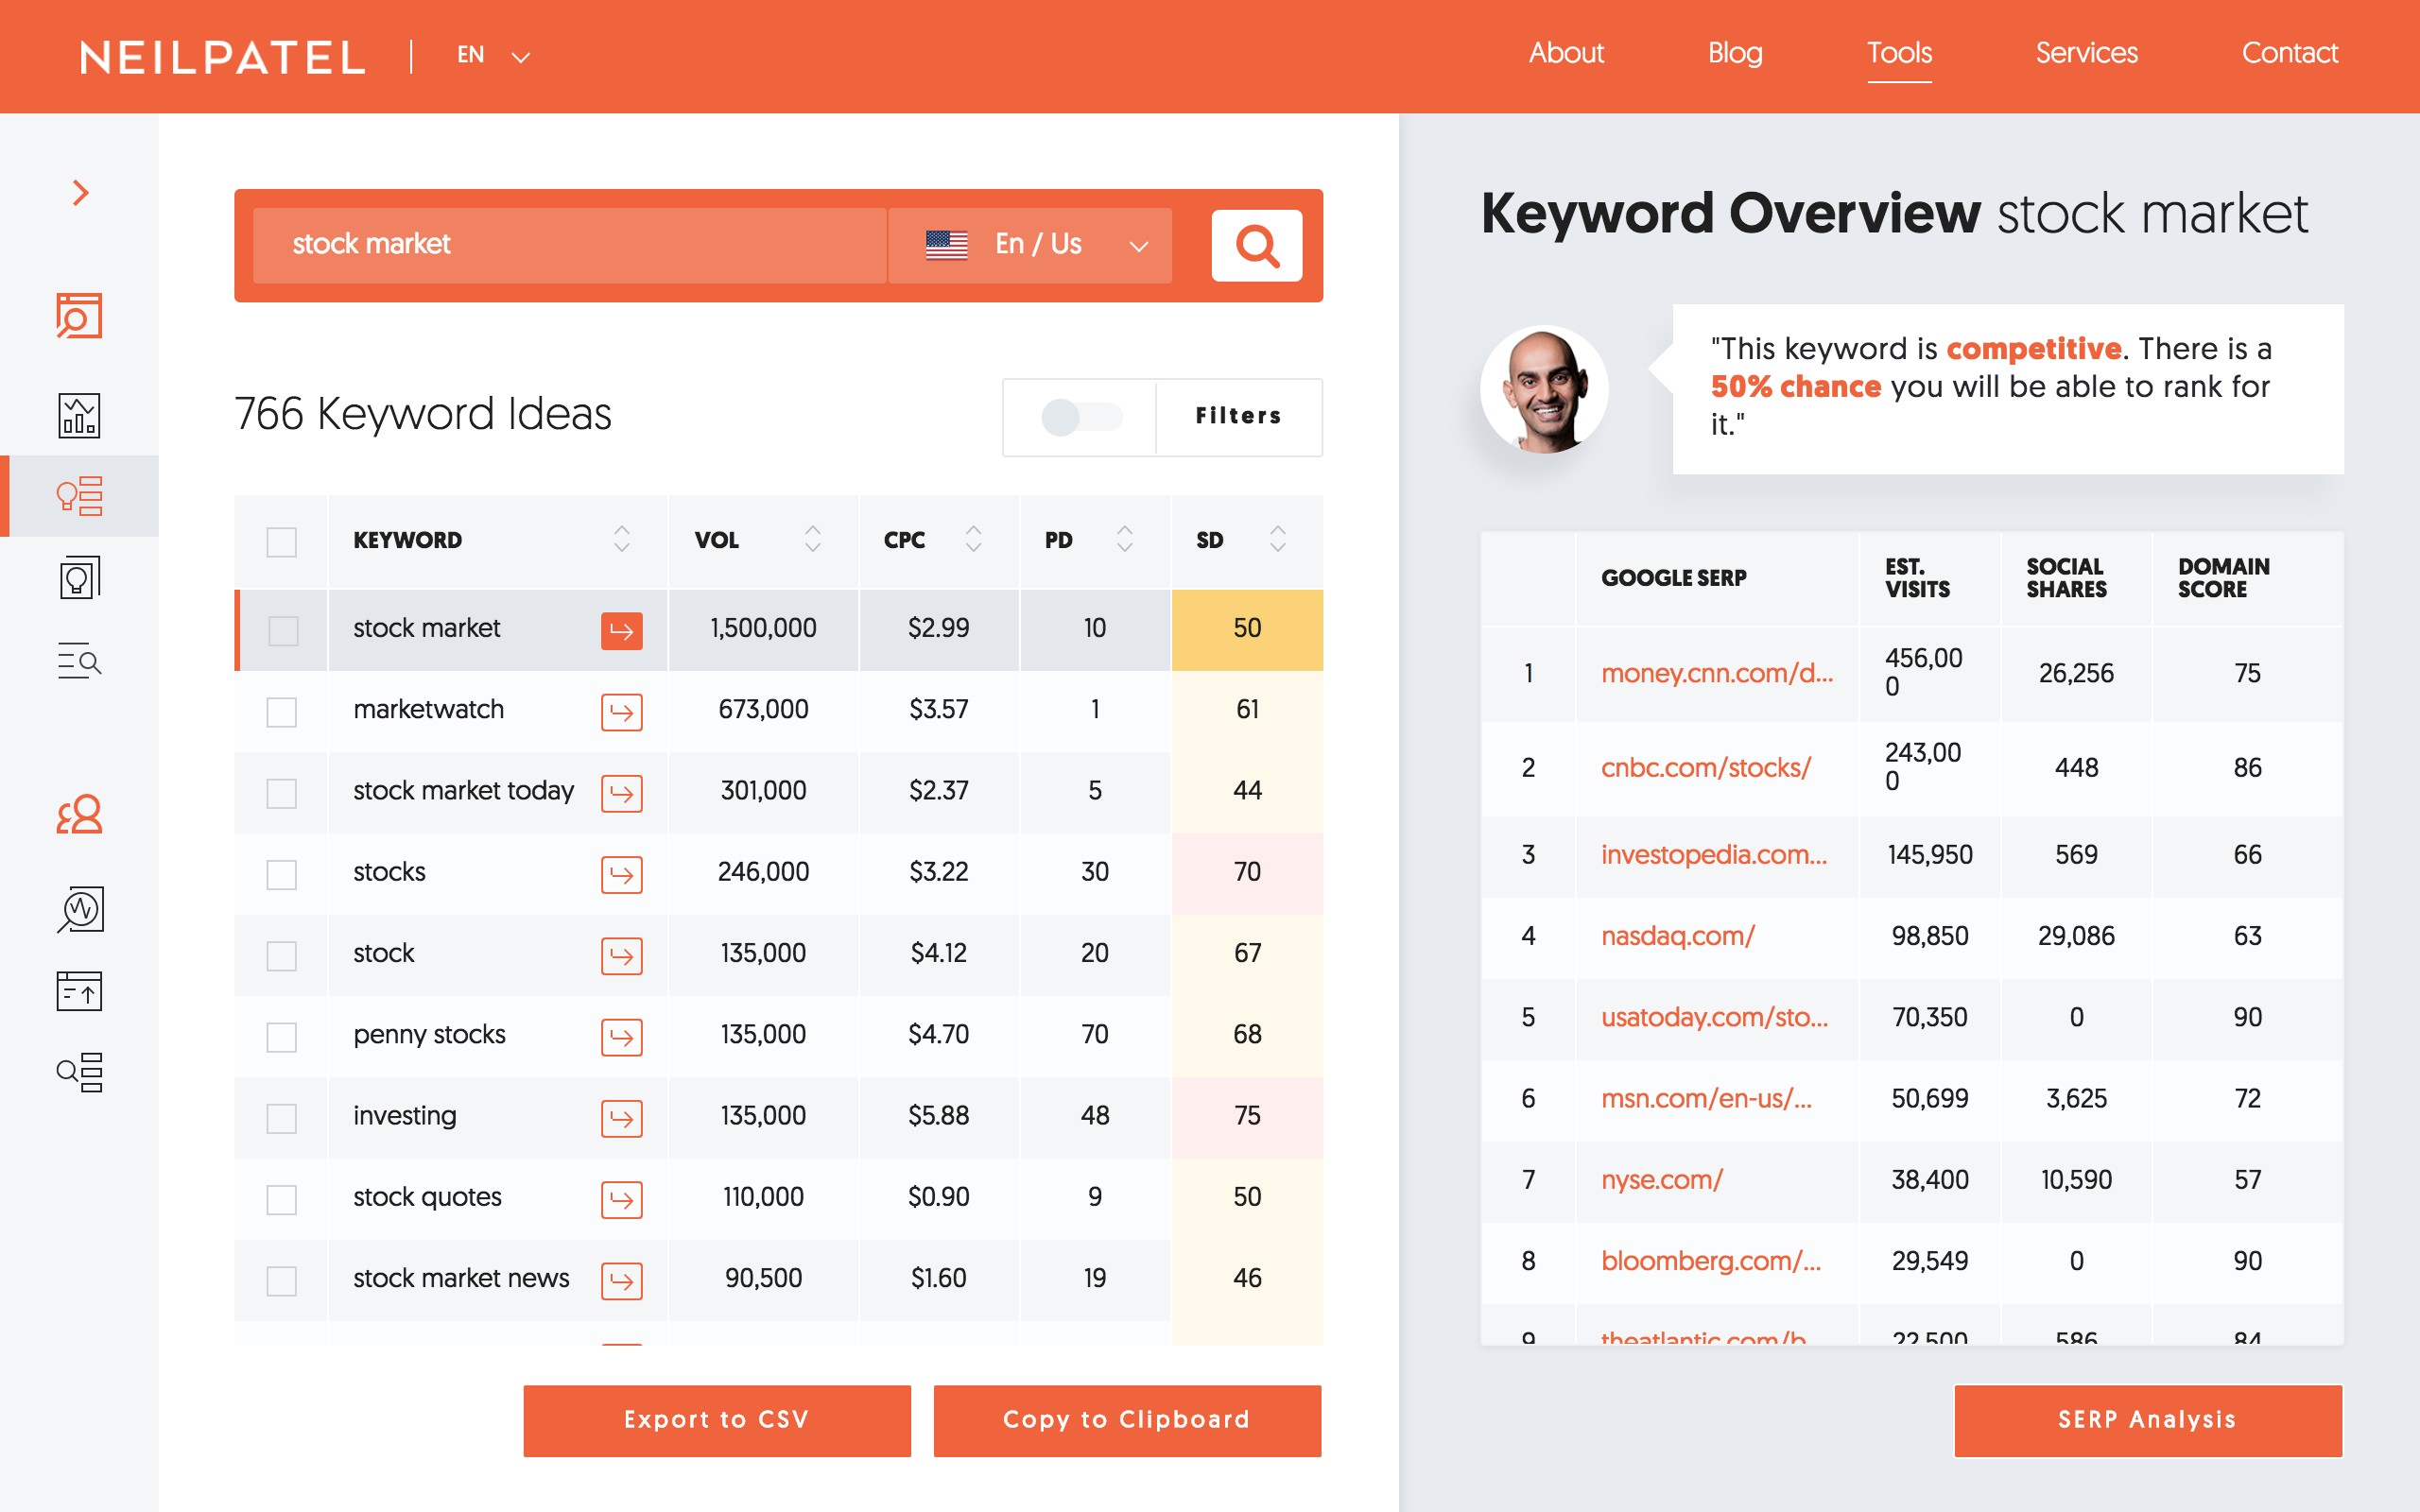Select the Content Ideas icon in sidebar
Image resolution: width=2420 pixels, height=1512 pixels.
80,576
